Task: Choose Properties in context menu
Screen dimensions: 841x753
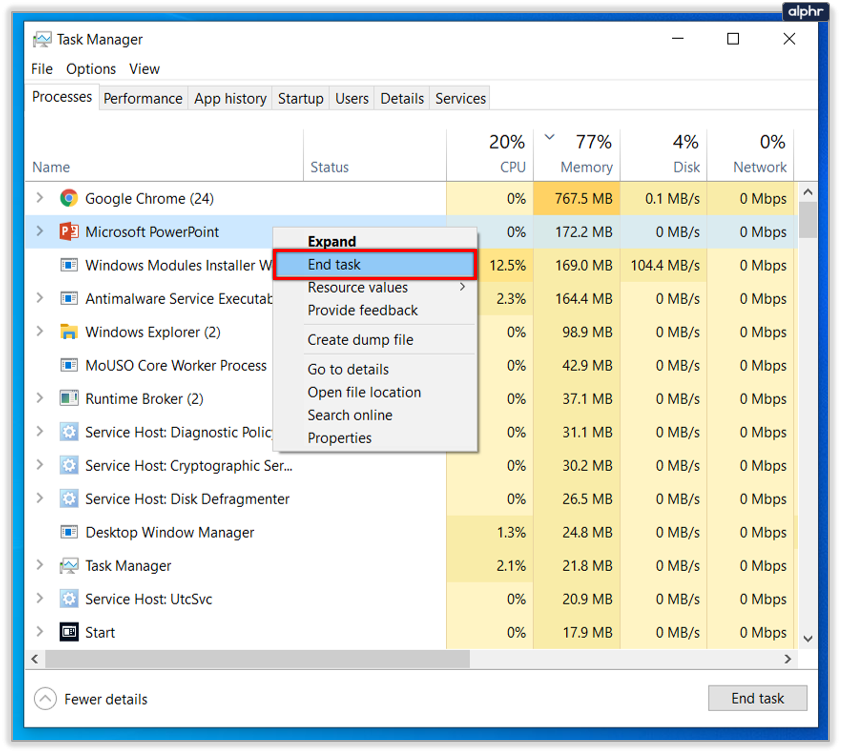Action: pyautogui.click(x=375, y=438)
